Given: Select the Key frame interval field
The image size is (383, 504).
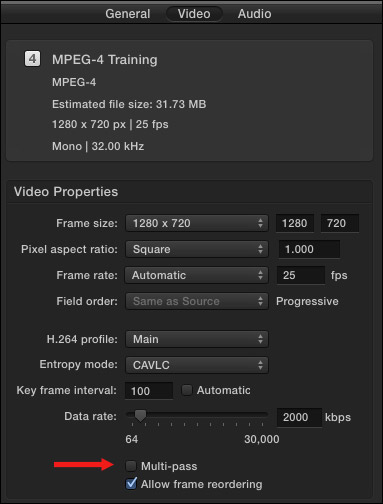Looking at the screenshot, I should tap(149, 391).
